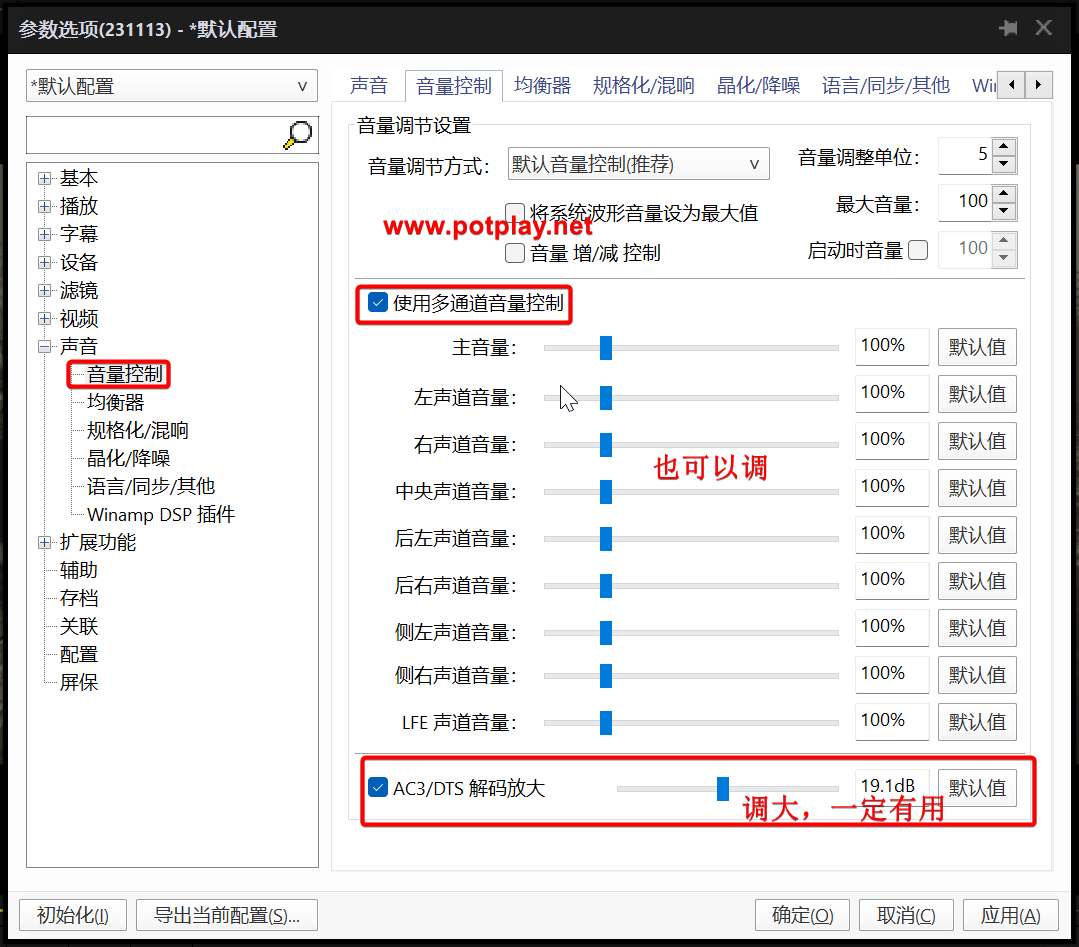This screenshot has height=947, width=1079.
Task: Increase 最大音量 with up spinner arrow
Action: [x=1004, y=193]
